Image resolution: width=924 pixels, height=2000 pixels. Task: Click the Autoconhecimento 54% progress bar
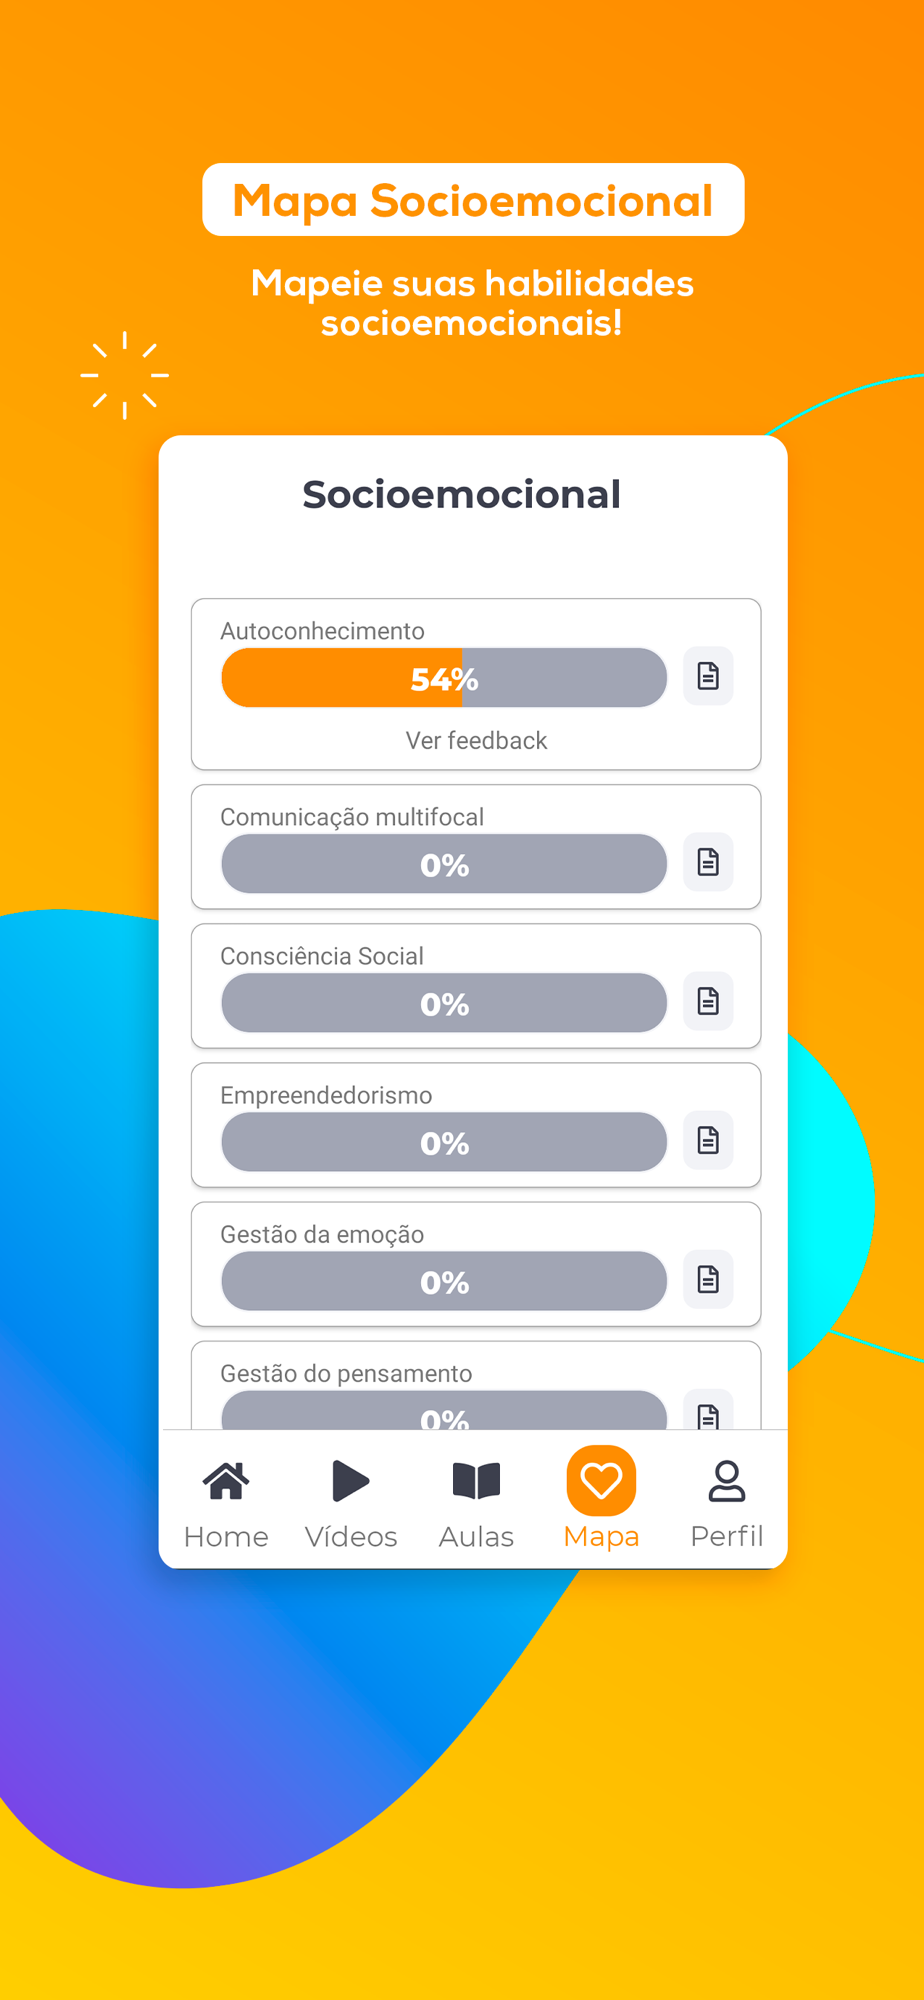pyautogui.click(x=444, y=678)
